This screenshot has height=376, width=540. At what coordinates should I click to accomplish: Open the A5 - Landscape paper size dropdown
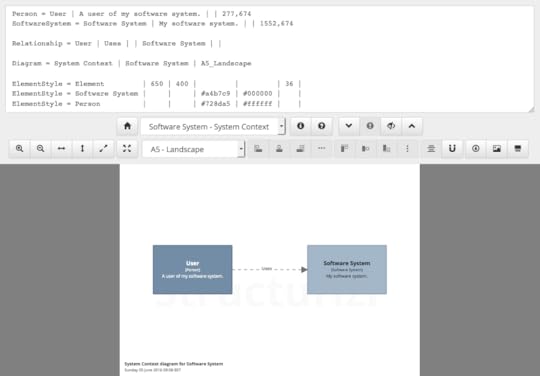pyautogui.click(x=194, y=149)
